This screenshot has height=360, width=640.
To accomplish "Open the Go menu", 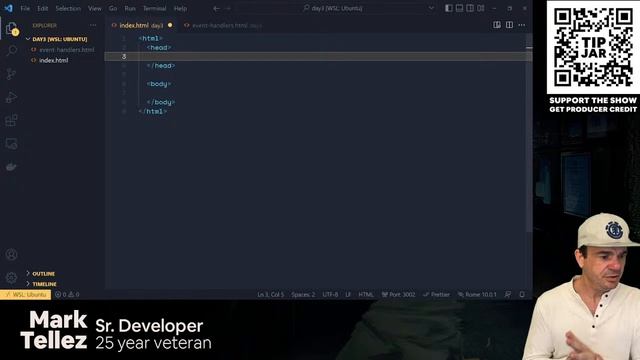I will coord(113,8).
